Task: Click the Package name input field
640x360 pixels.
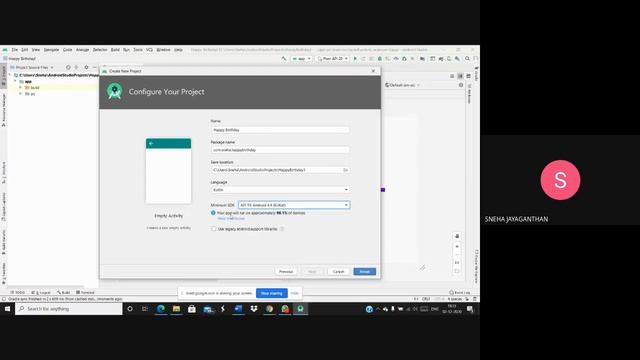Action: [280, 150]
